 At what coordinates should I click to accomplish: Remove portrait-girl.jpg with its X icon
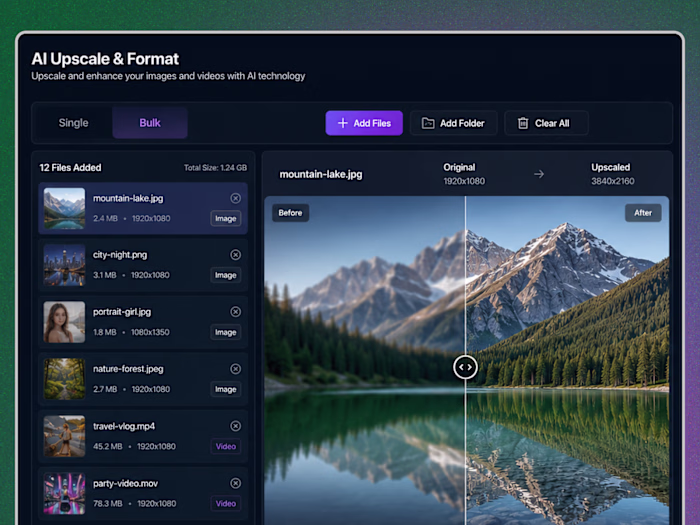[x=235, y=312]
